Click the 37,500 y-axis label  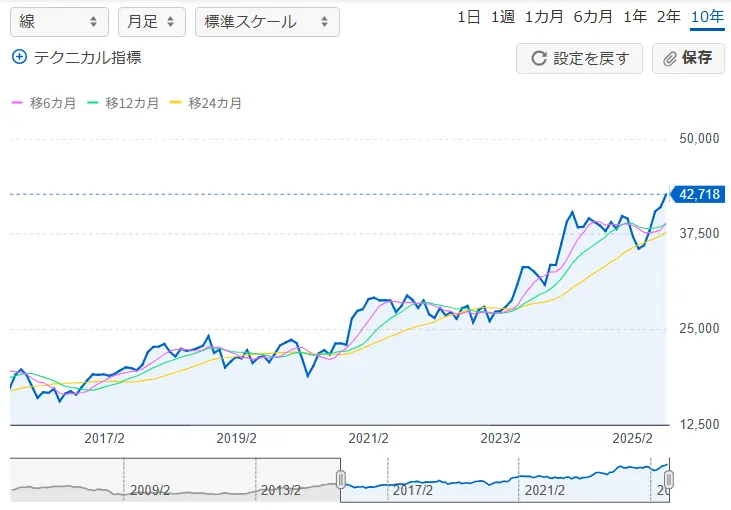pos(699,234)
